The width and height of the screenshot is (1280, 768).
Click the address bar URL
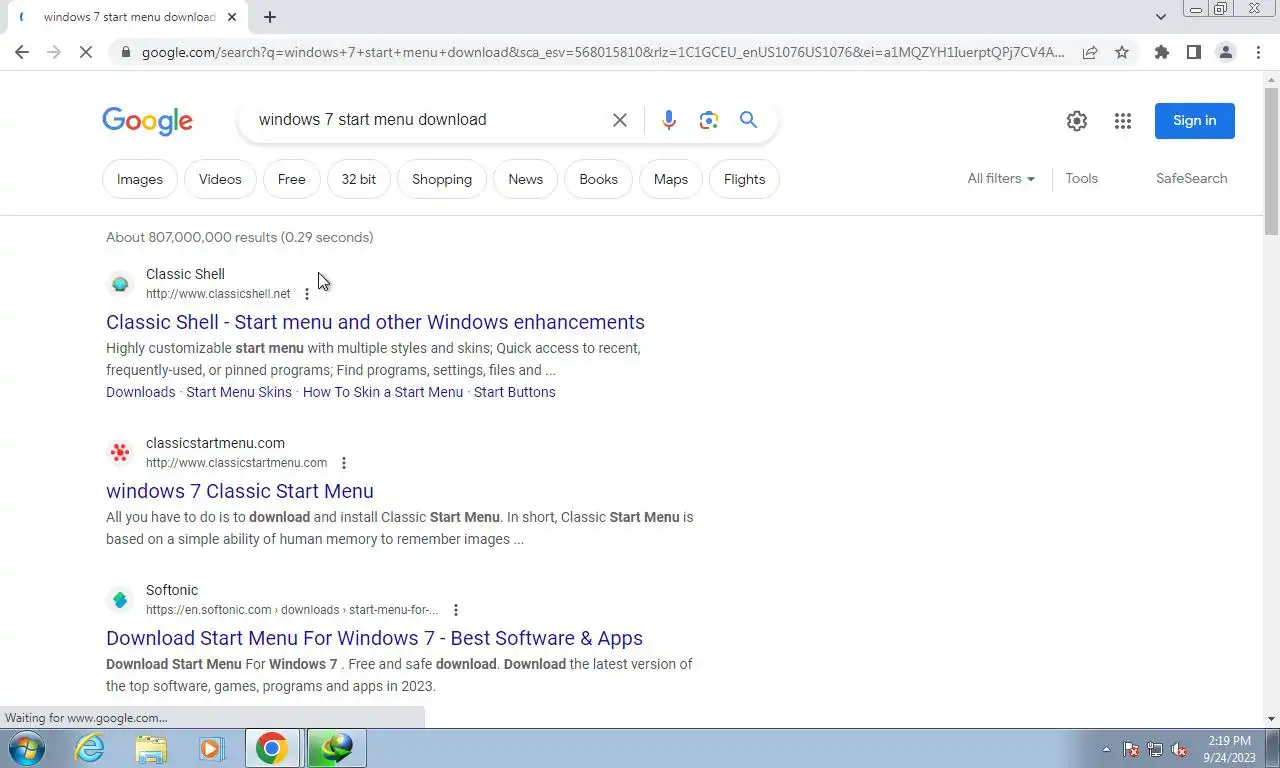(603, 52)
